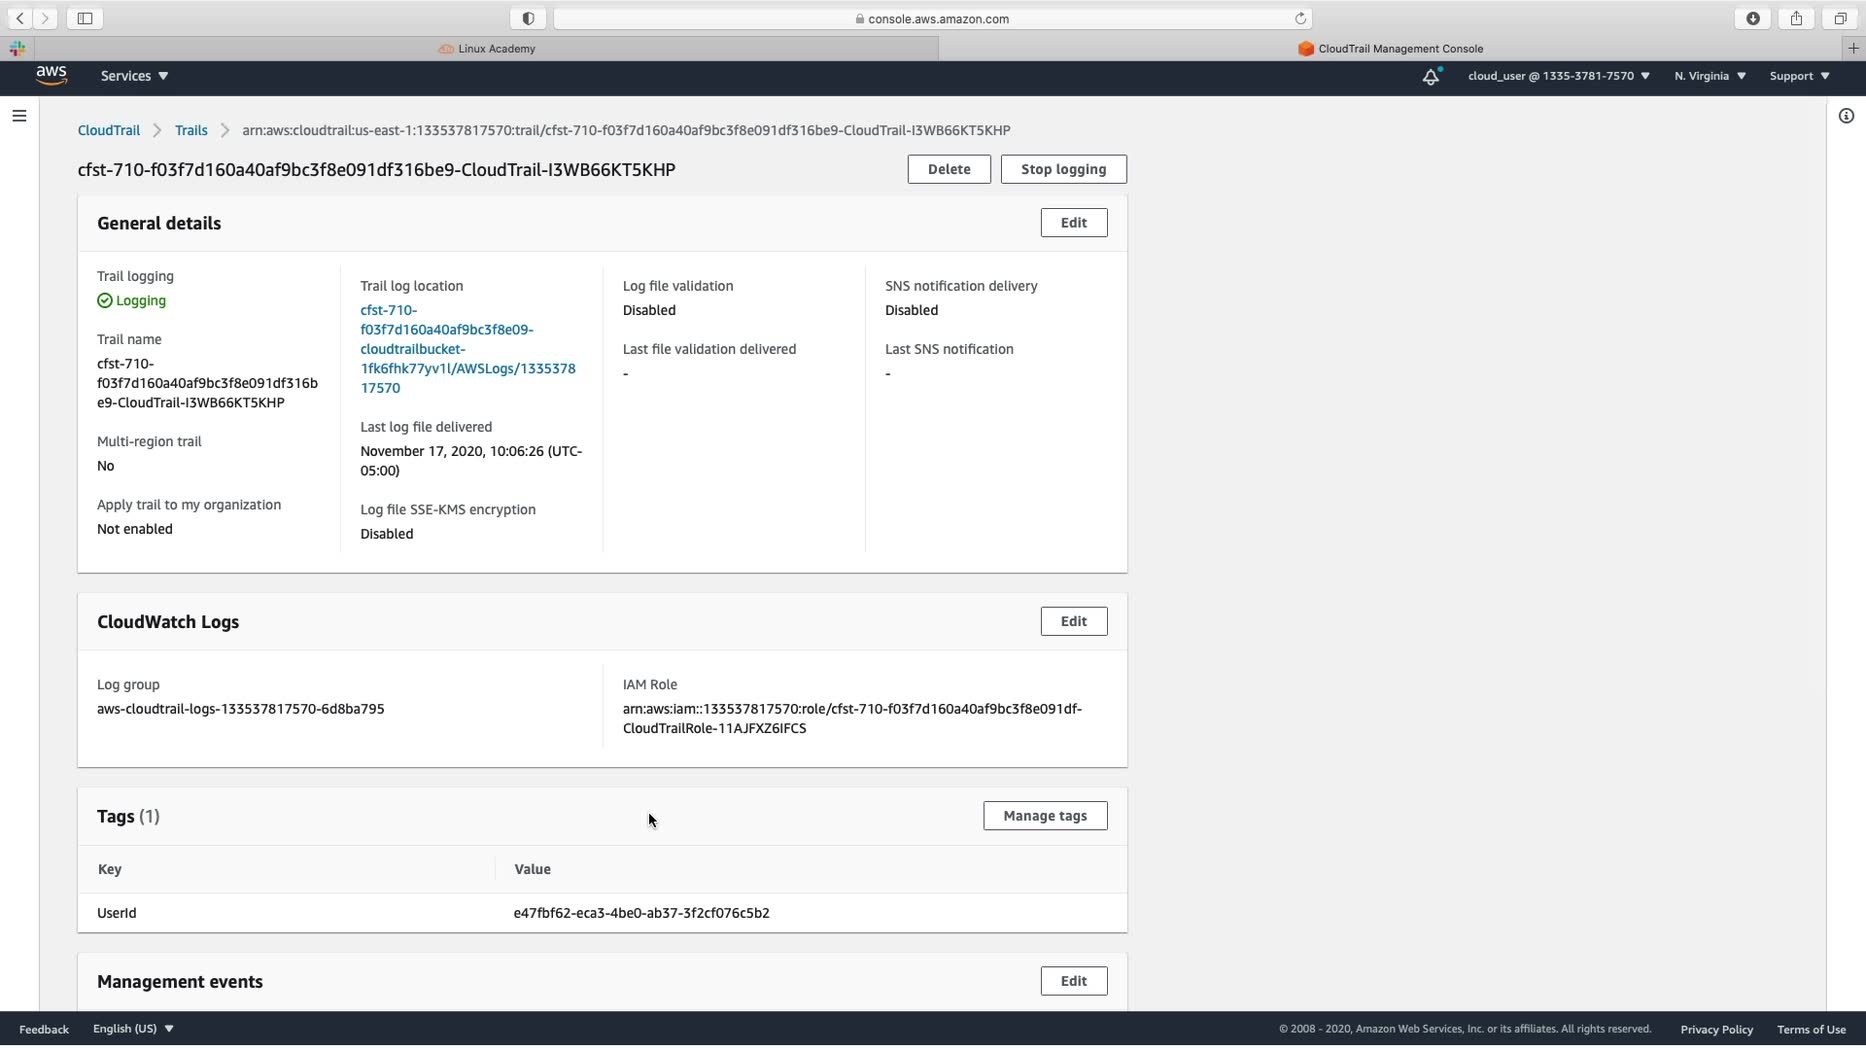
Task: Expand the CloudTrail side navigation menu
Action: click(x=19, y=116)
